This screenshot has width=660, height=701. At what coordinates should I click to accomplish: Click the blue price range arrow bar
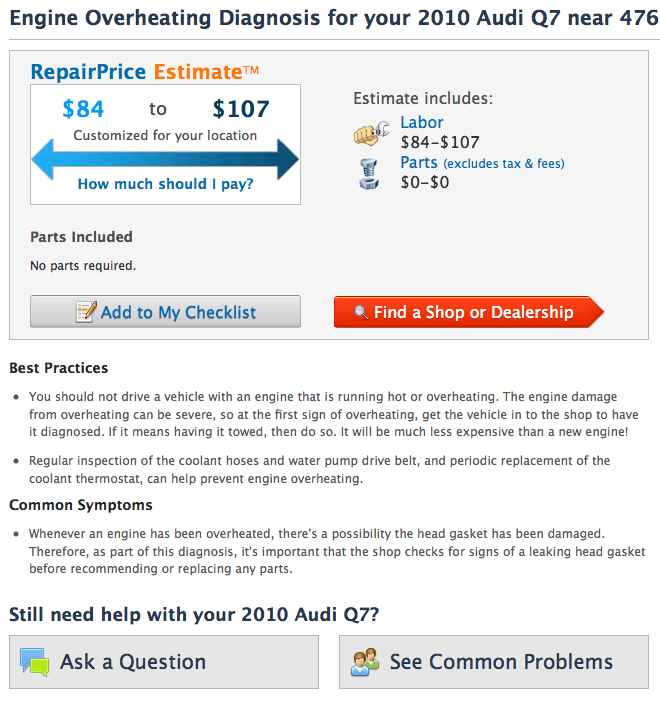pos(165,159)
